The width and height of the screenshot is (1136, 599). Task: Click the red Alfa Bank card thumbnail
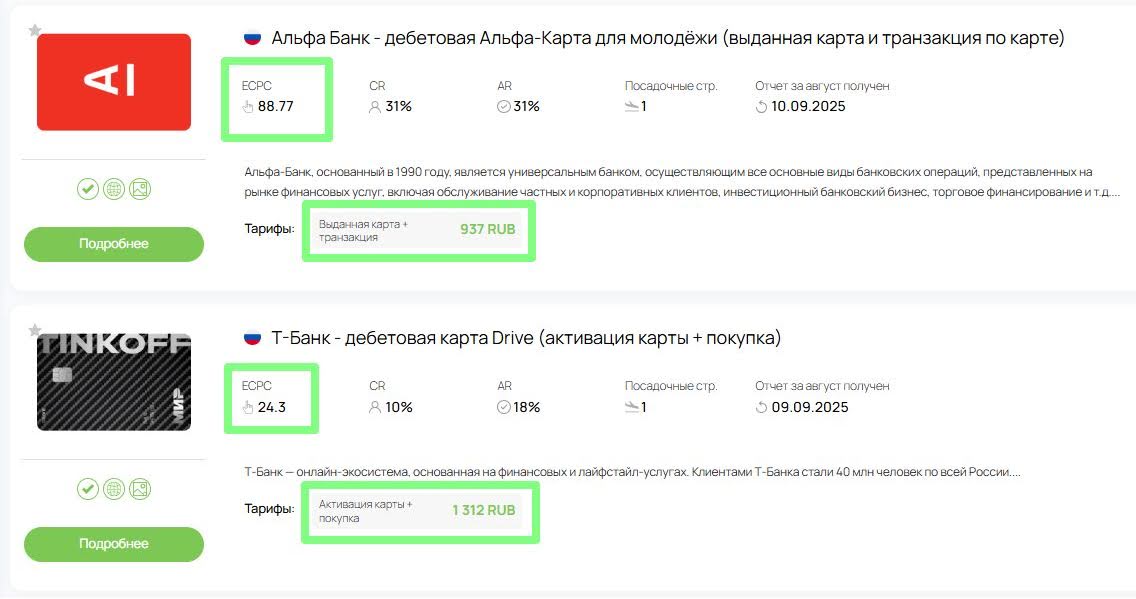(x=114, y=82)
